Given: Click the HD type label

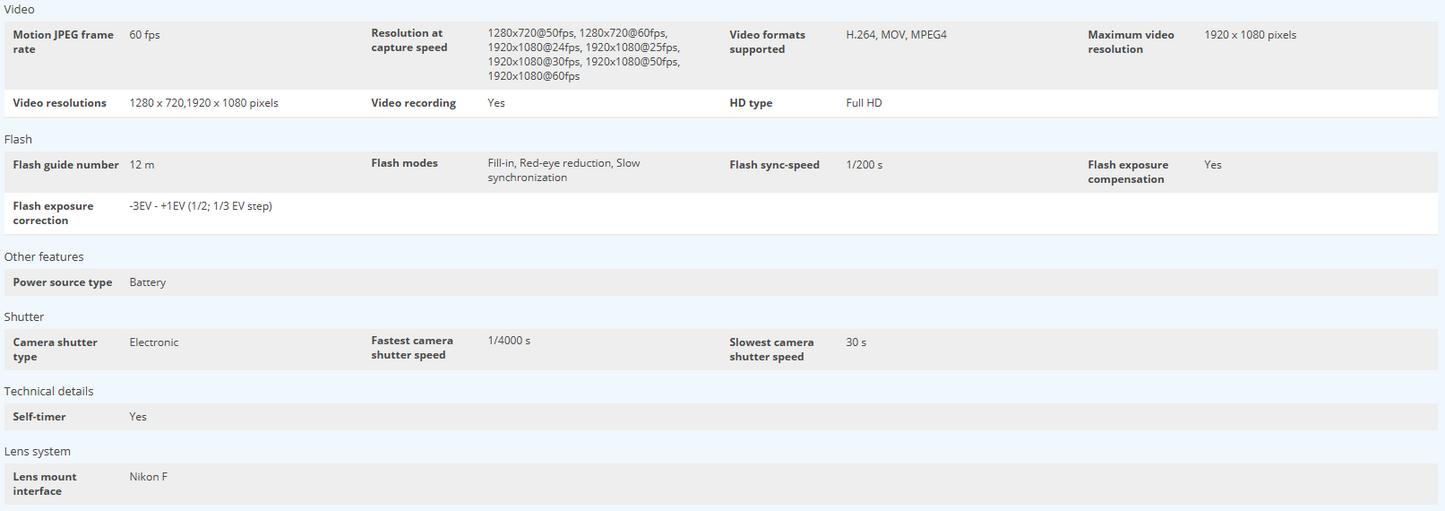Looking at the screenshot, I should pos(751,103).
